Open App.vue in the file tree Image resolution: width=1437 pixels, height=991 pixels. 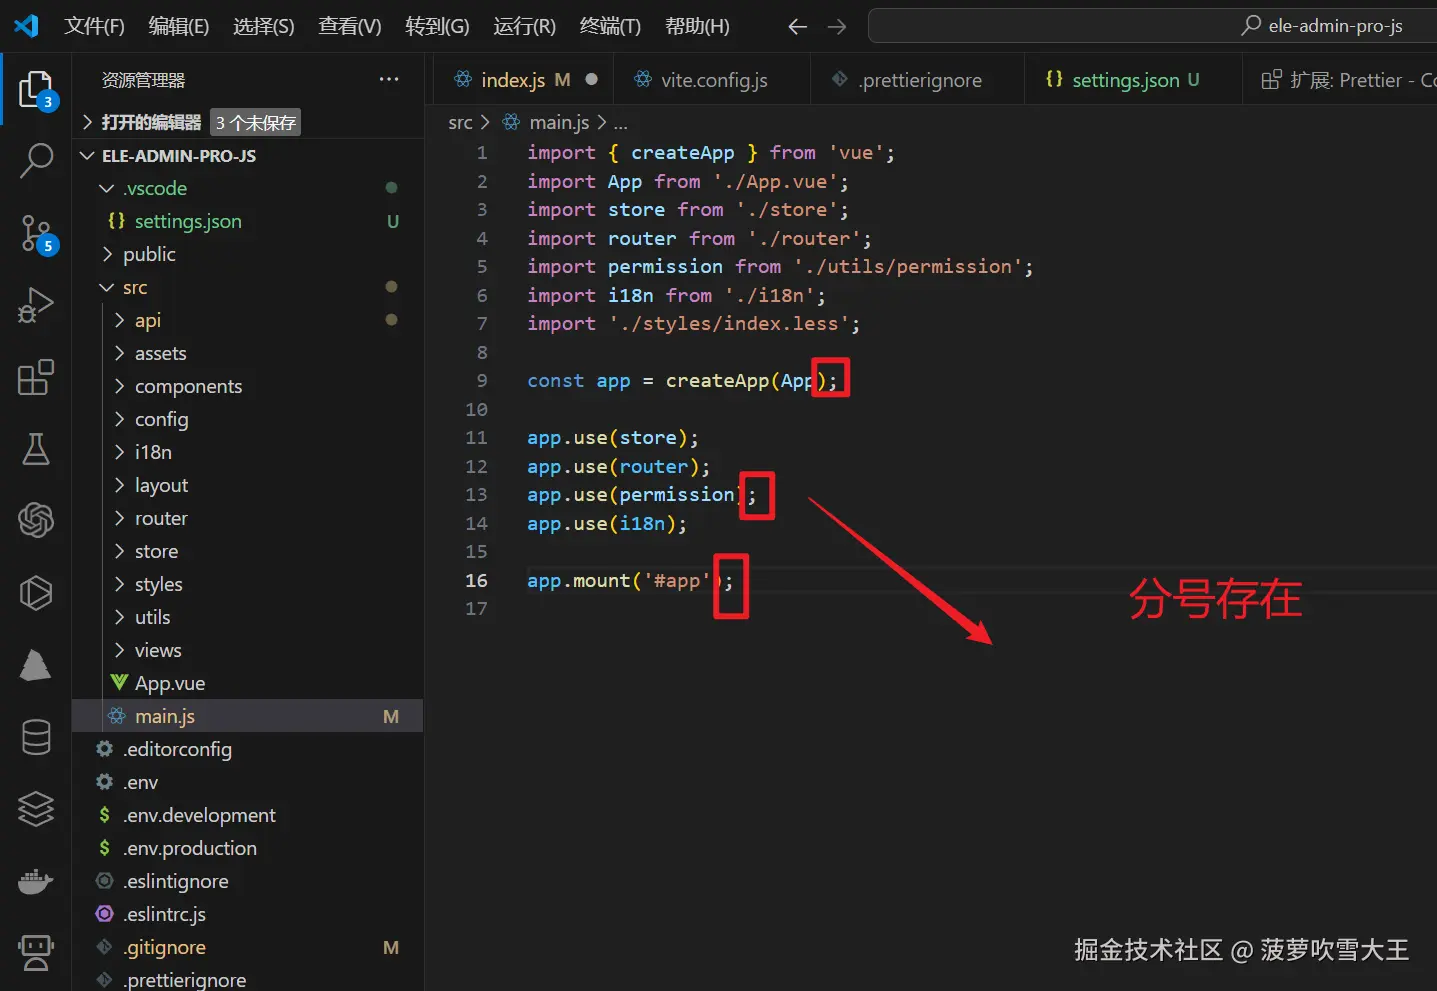[x=248, y=683]
